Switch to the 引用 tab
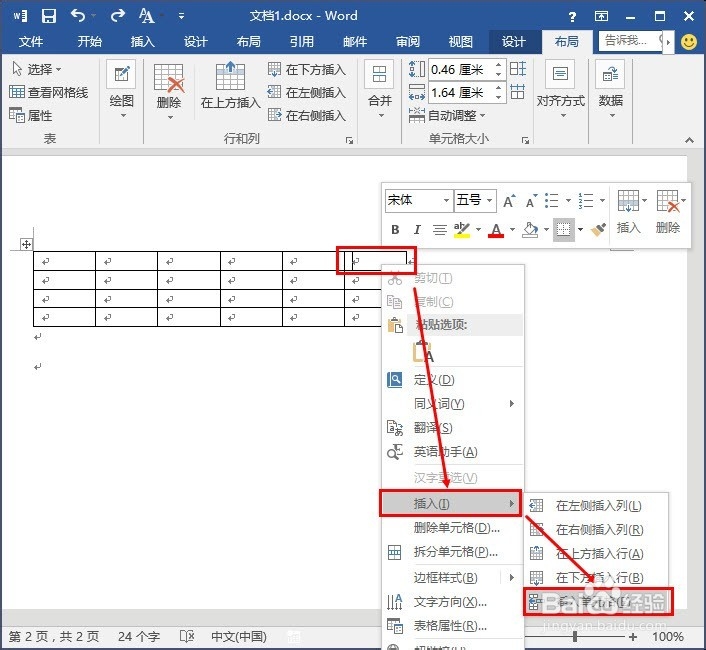The image size is (706, 650). click(302, 42)
